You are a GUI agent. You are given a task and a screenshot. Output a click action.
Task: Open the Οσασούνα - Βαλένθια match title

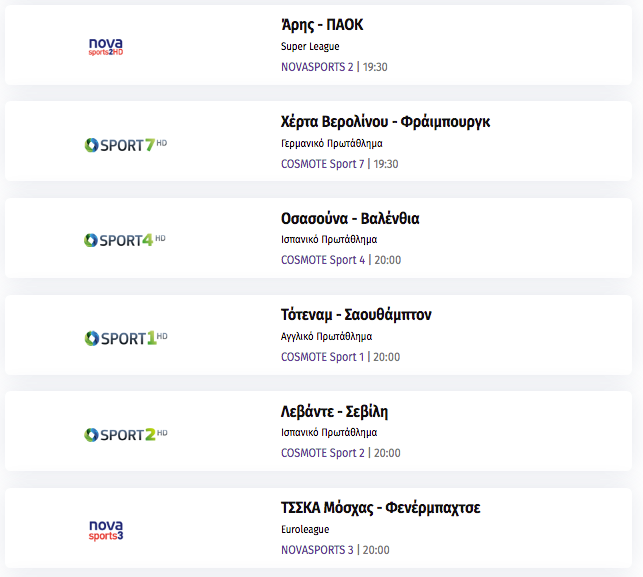click(350, 219)
